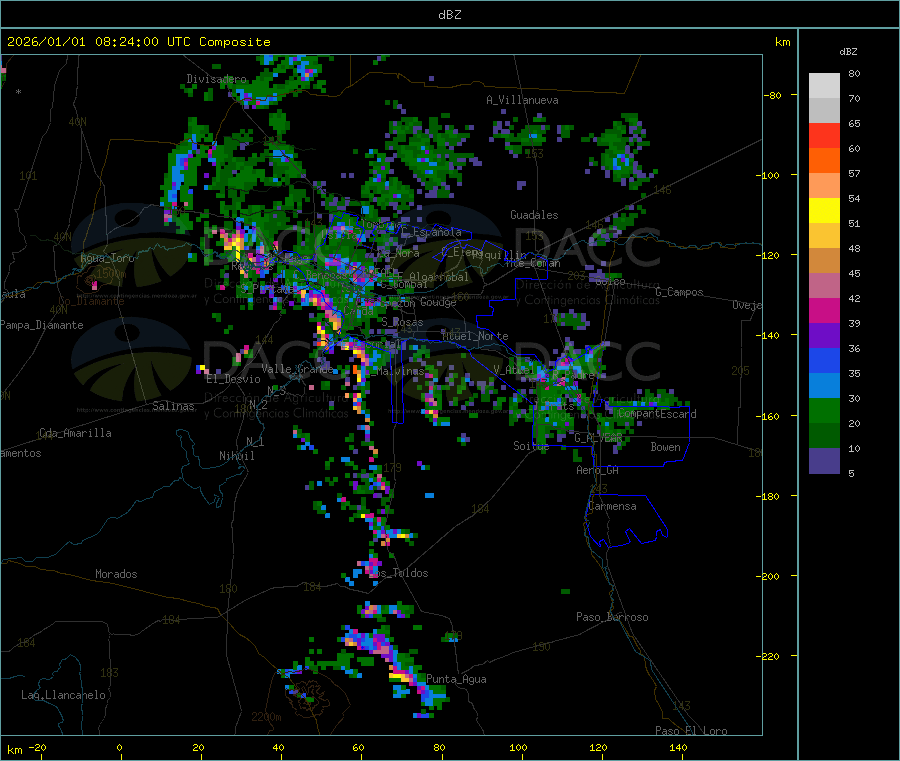Click the blue 35 dBZ legend swatch

coord(824,360)
